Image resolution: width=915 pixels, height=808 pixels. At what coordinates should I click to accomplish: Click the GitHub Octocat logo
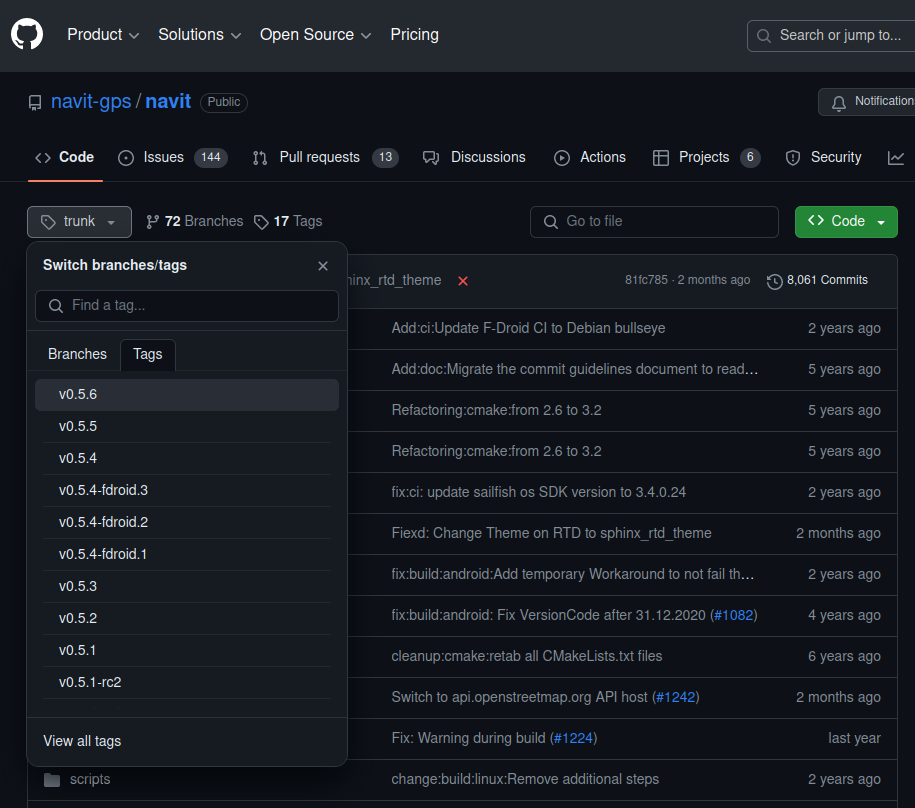(27, 34)
